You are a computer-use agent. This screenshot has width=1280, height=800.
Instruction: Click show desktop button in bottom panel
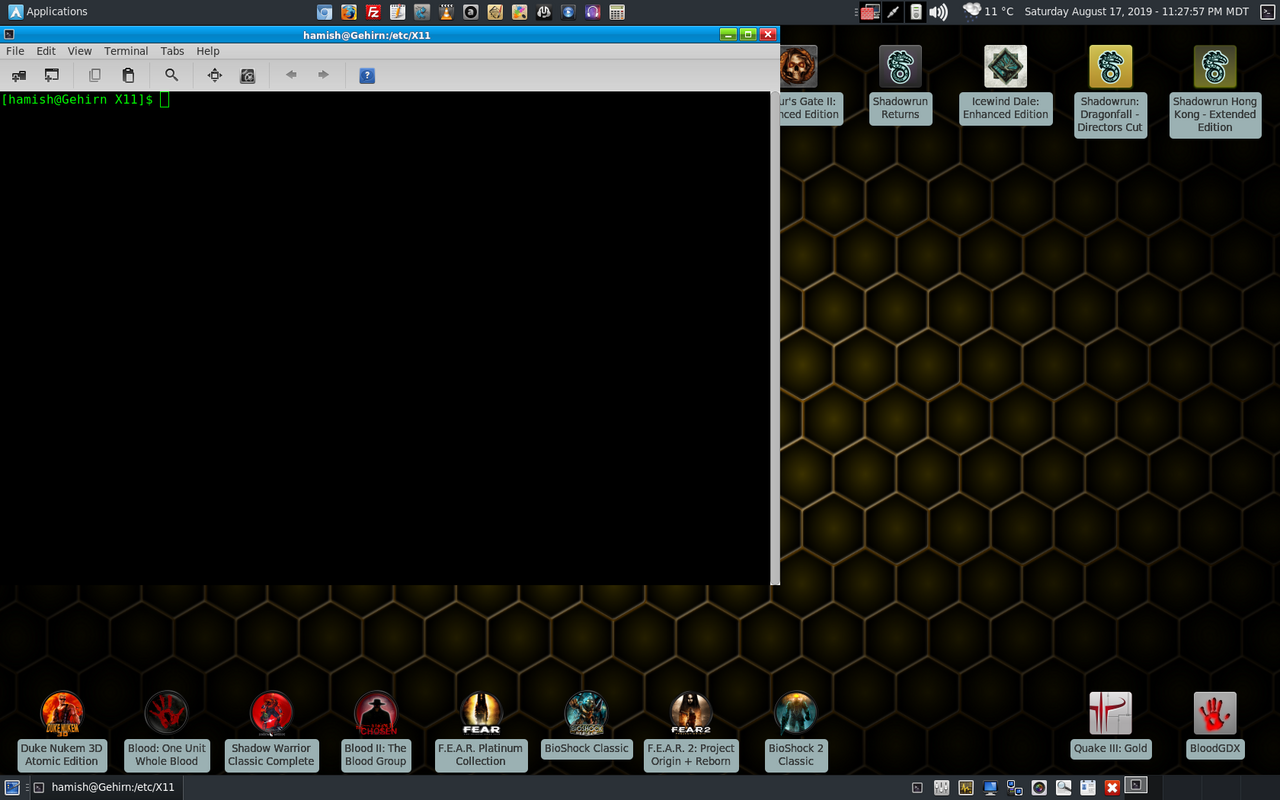click(x=12, y=788)
